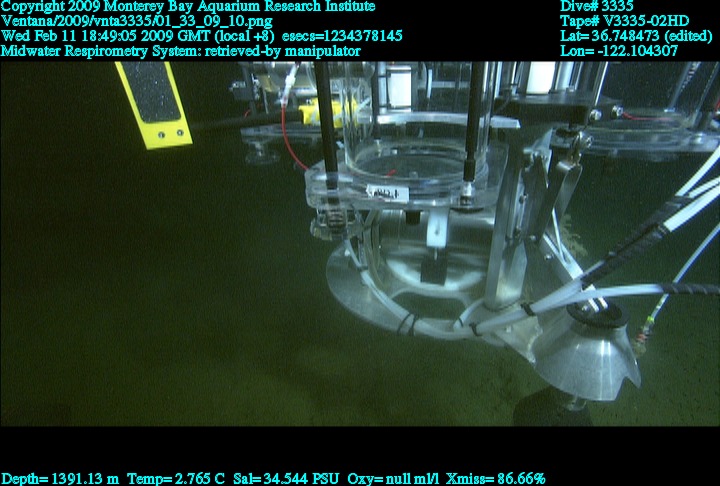Viewport: 720px width, 486px height.
Task: Click the "Depth= 1391.13 m" readout
Action: (x=60, y=479)
